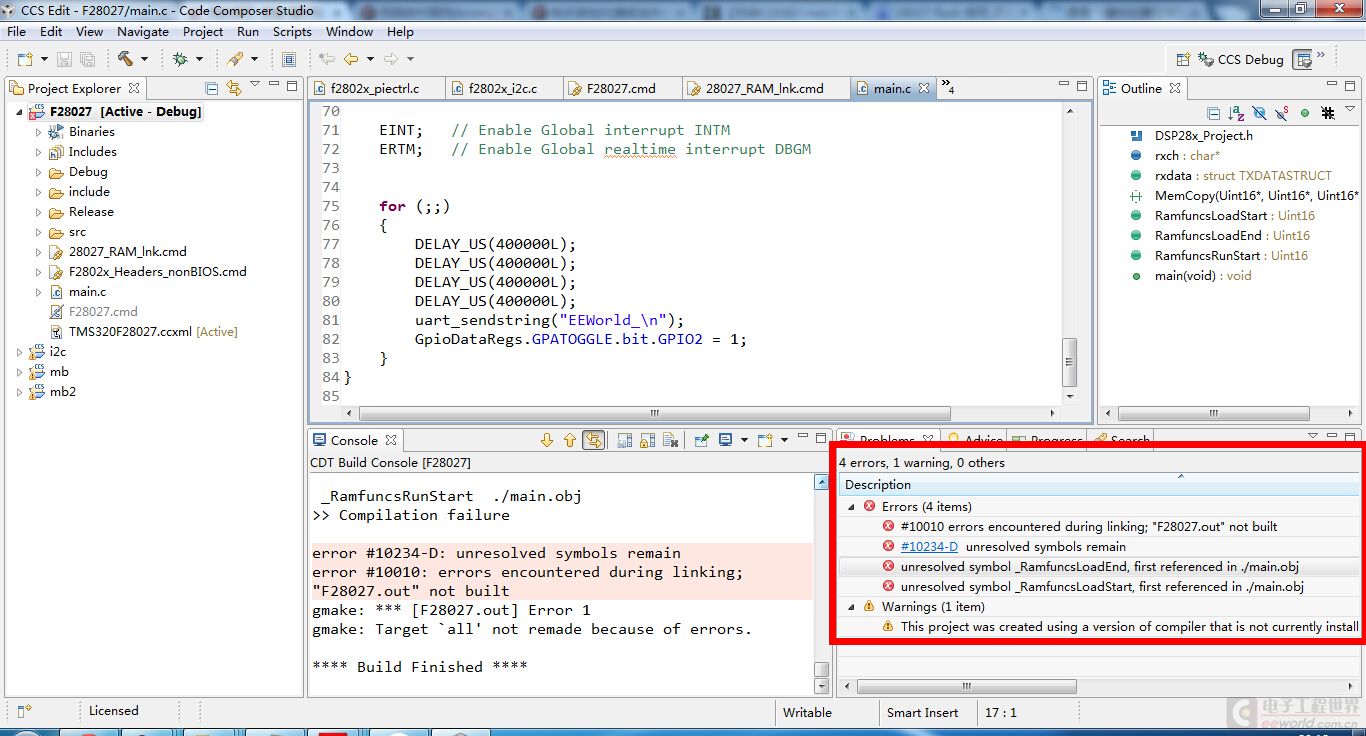Click the Build hammer icon

125,59
